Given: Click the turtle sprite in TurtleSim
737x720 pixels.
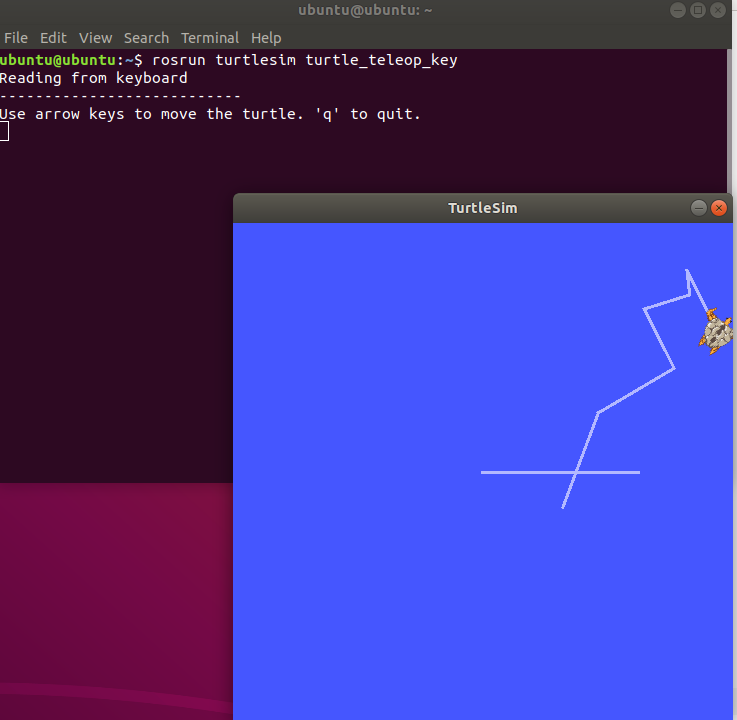Looking at the screenshot, I should [716, 331].
